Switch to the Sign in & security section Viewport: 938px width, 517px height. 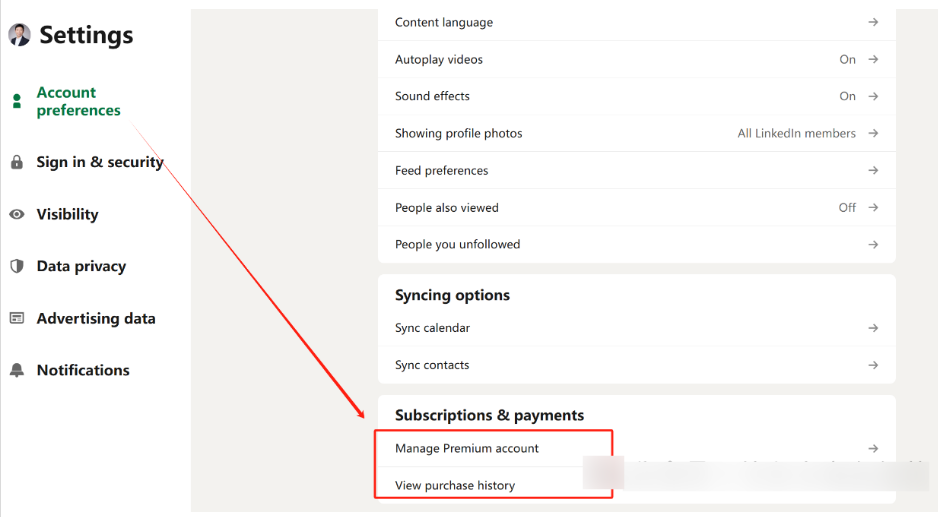click(x=99, y=162)
